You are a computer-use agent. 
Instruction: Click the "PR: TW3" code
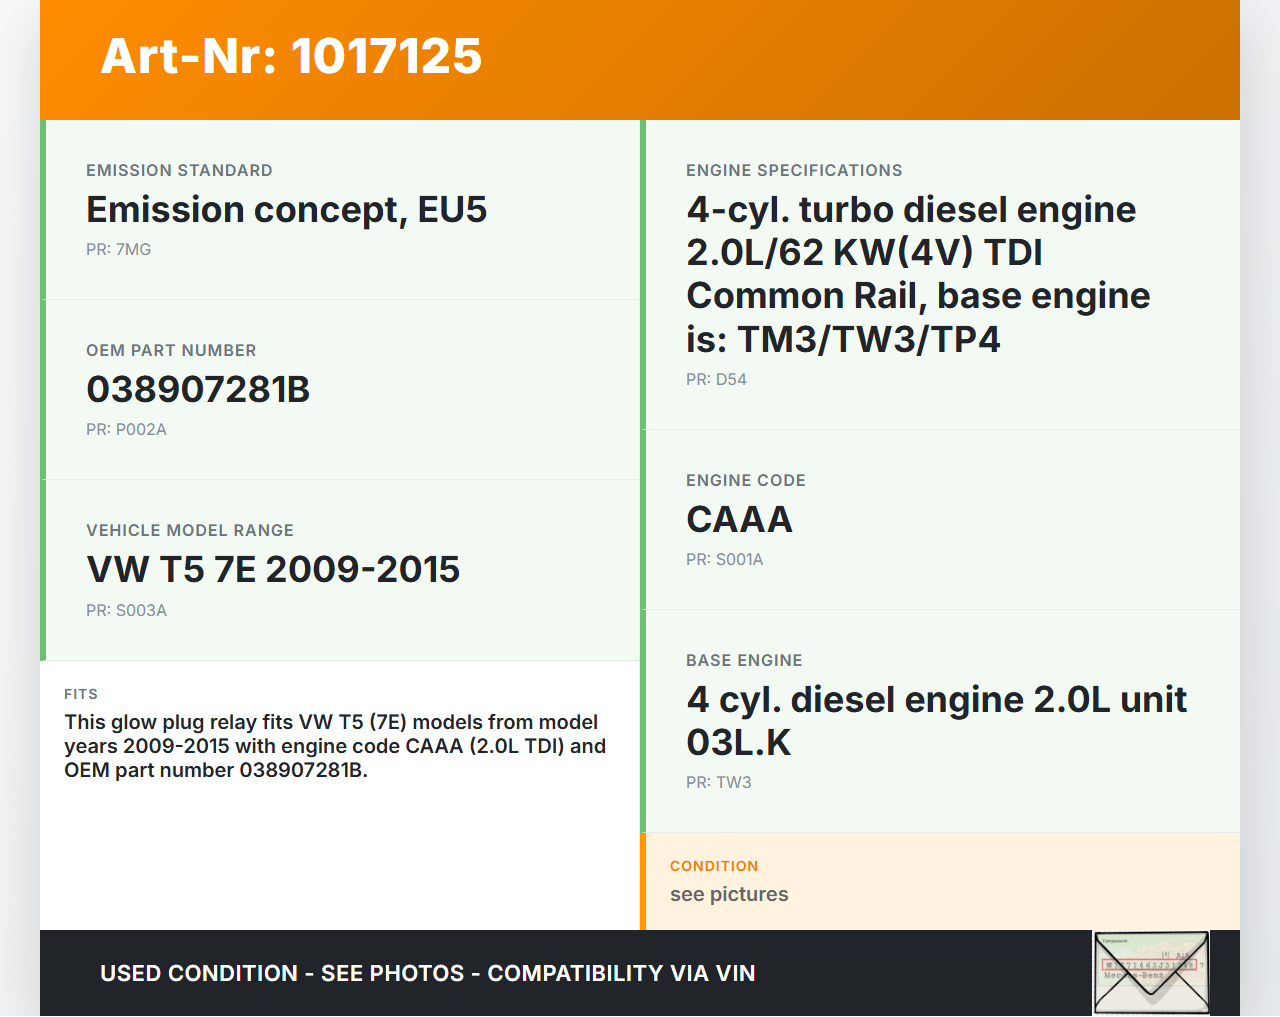[x=718, y=782]
